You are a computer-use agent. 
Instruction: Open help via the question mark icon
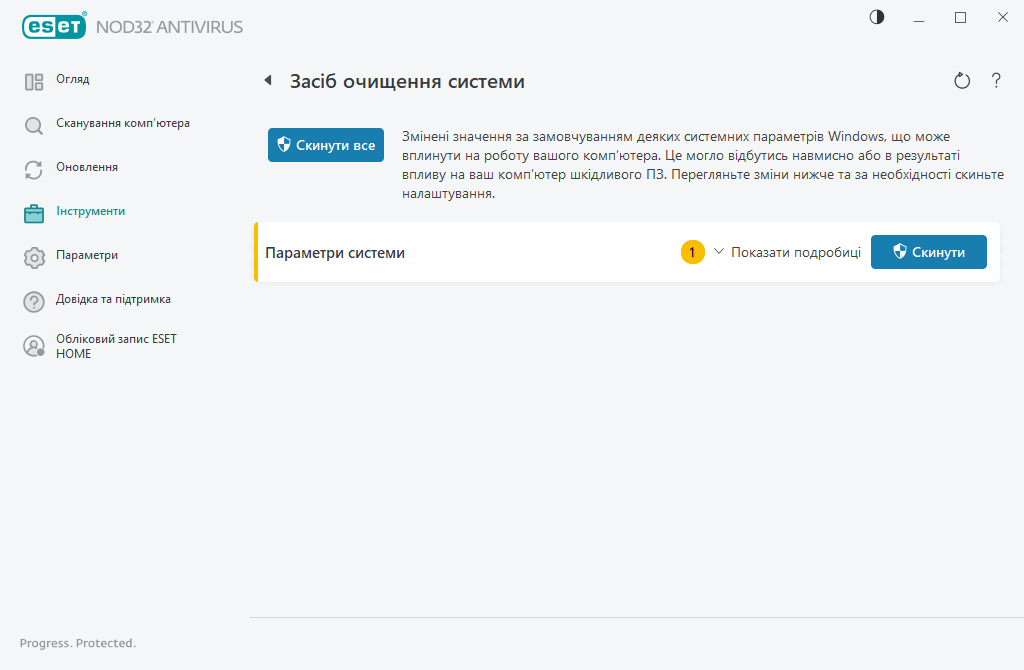click(x=996, y=81)
